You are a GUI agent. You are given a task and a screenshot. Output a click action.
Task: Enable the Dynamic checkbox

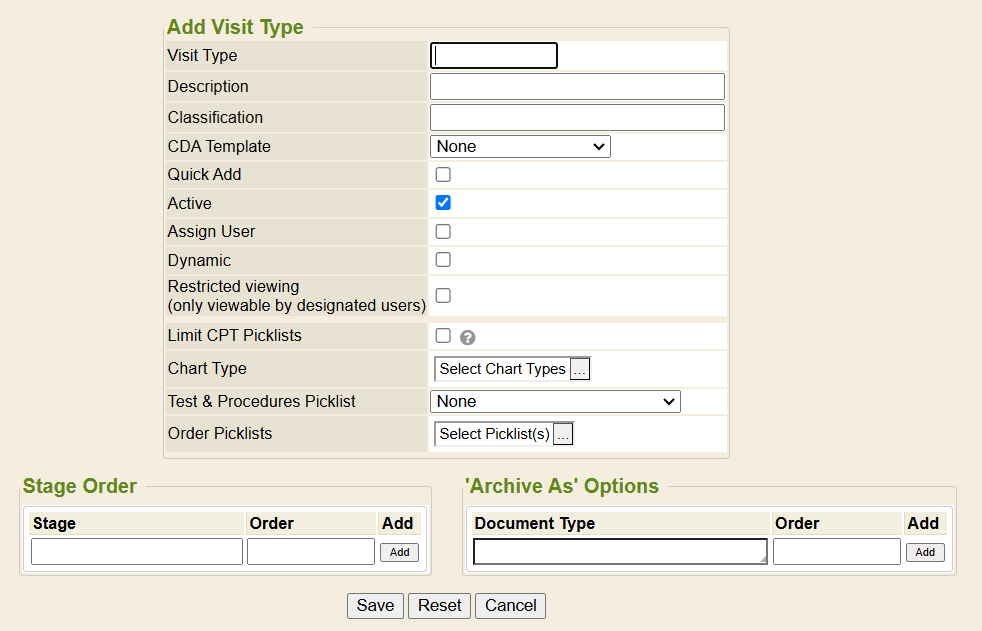click(x=443, y=260)
